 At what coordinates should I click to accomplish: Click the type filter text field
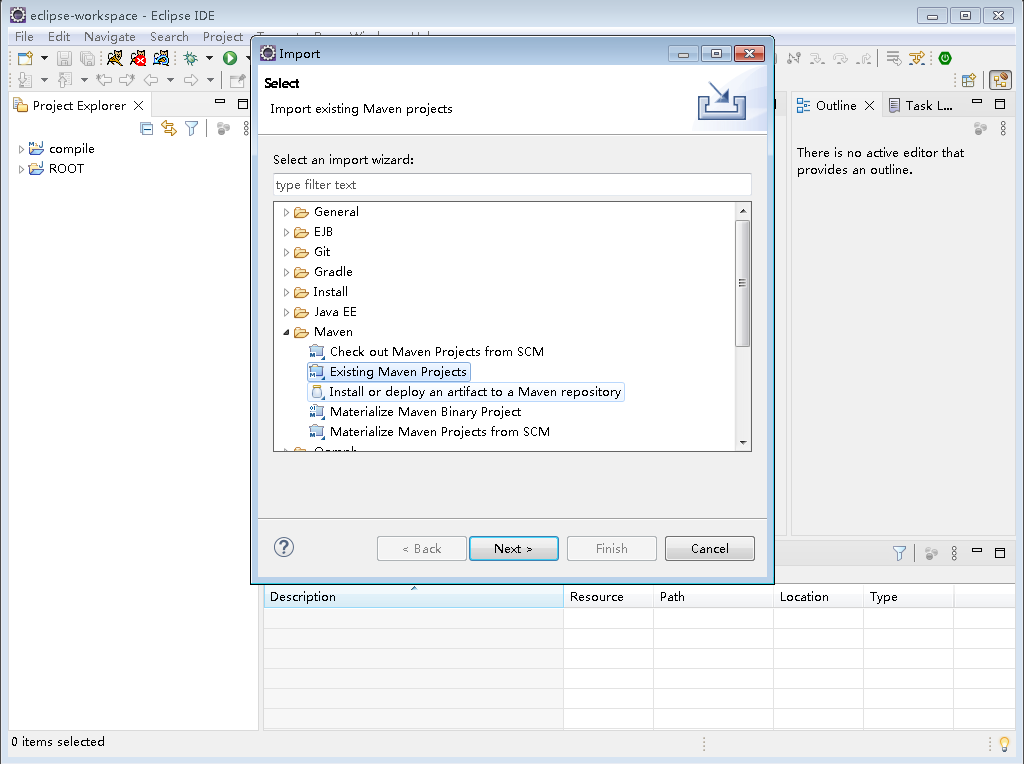pos(512,185)
